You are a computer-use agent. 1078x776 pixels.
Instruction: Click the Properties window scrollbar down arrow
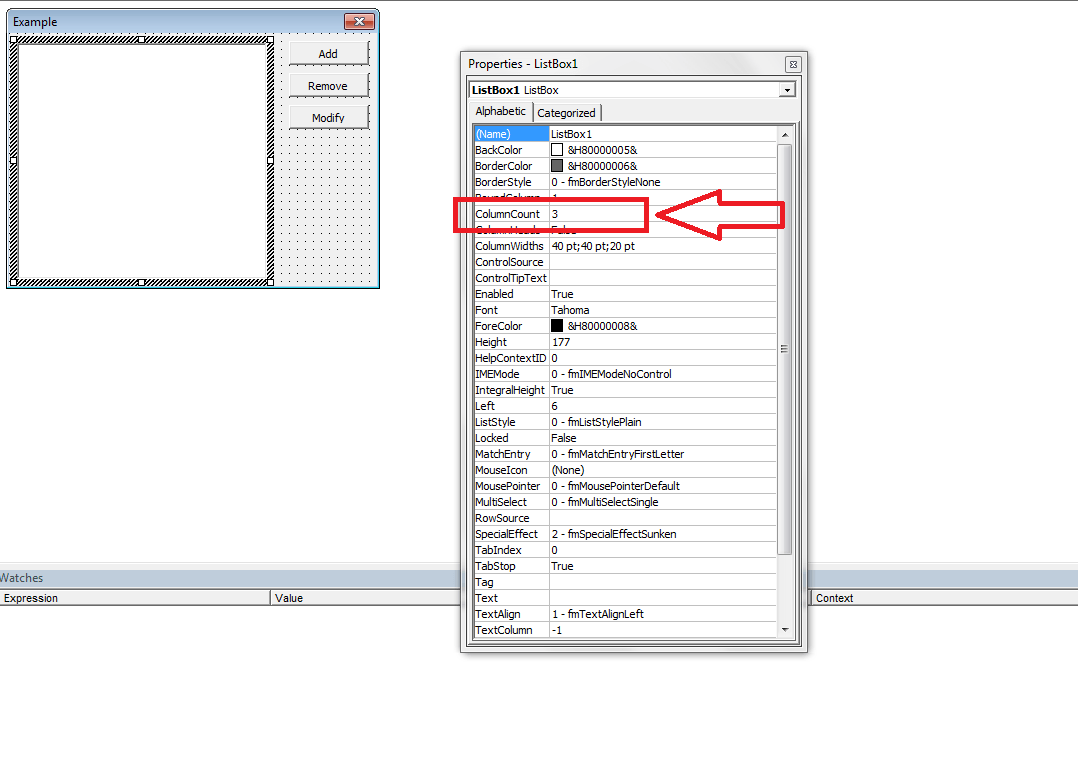[785, 631]
